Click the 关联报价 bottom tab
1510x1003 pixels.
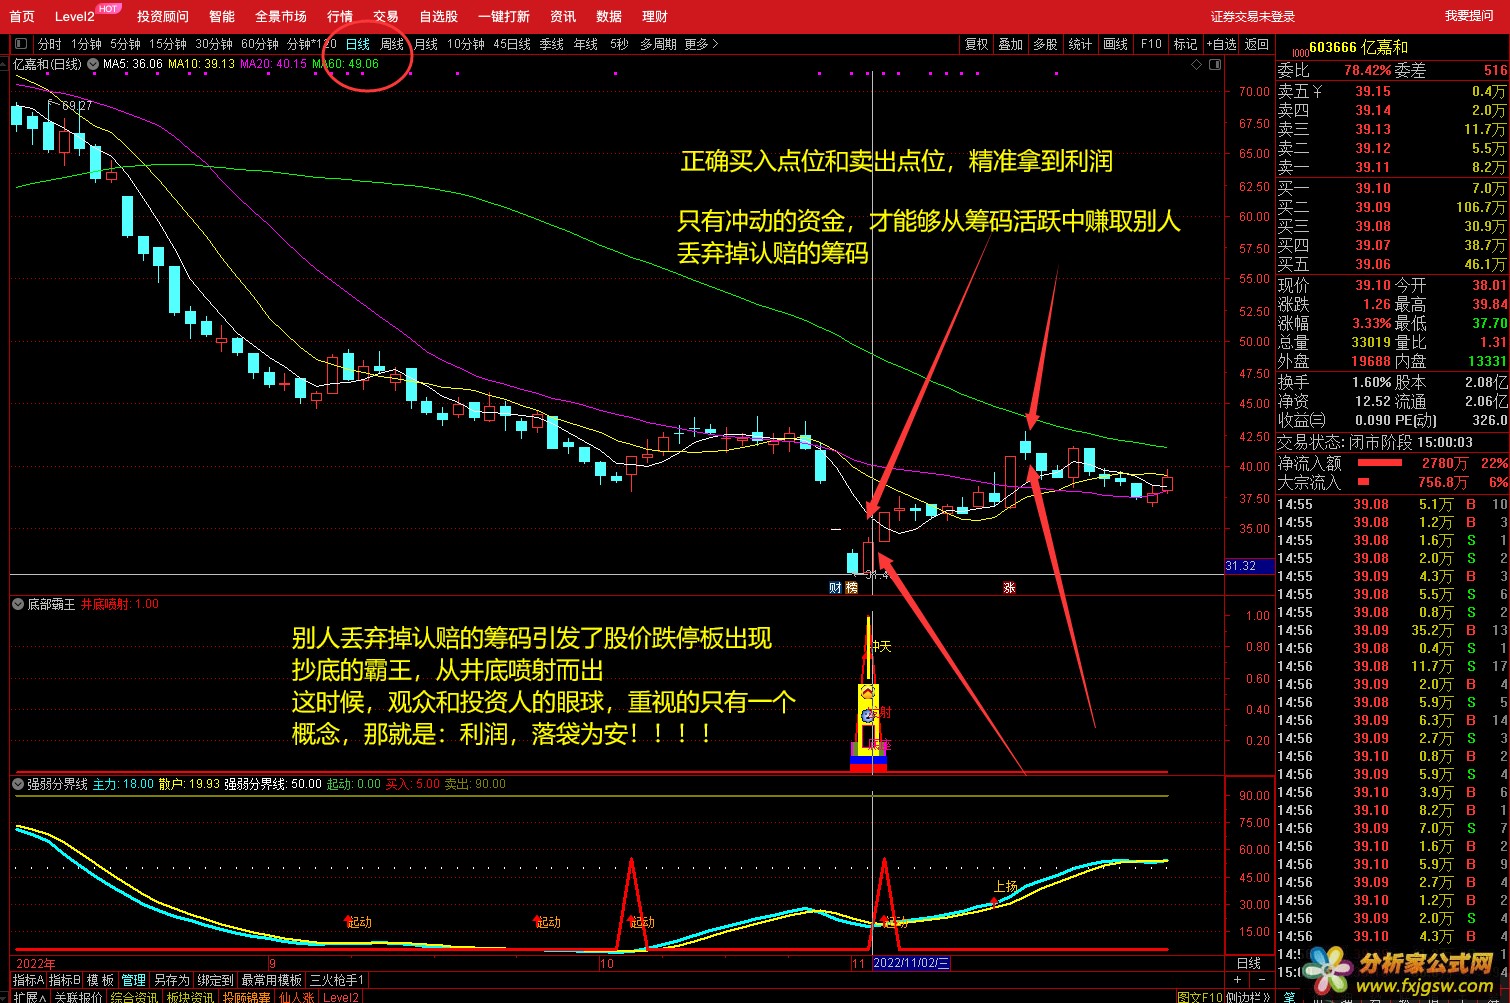click(x=78, y=997)
